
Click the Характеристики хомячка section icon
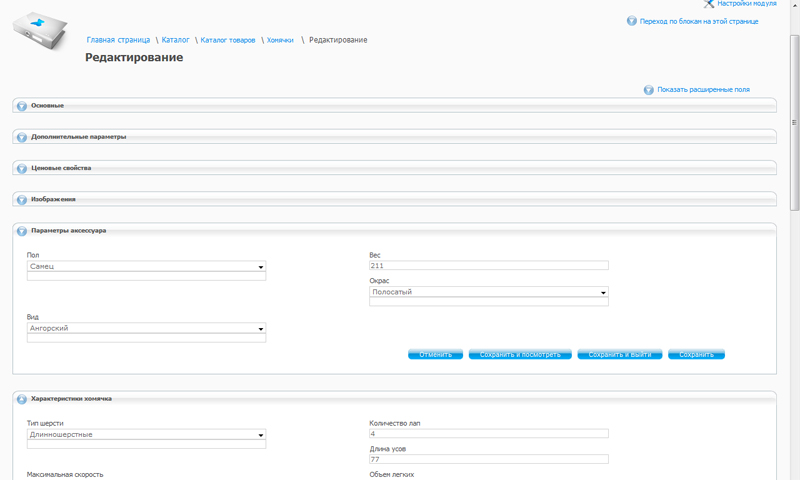point(22,399)
